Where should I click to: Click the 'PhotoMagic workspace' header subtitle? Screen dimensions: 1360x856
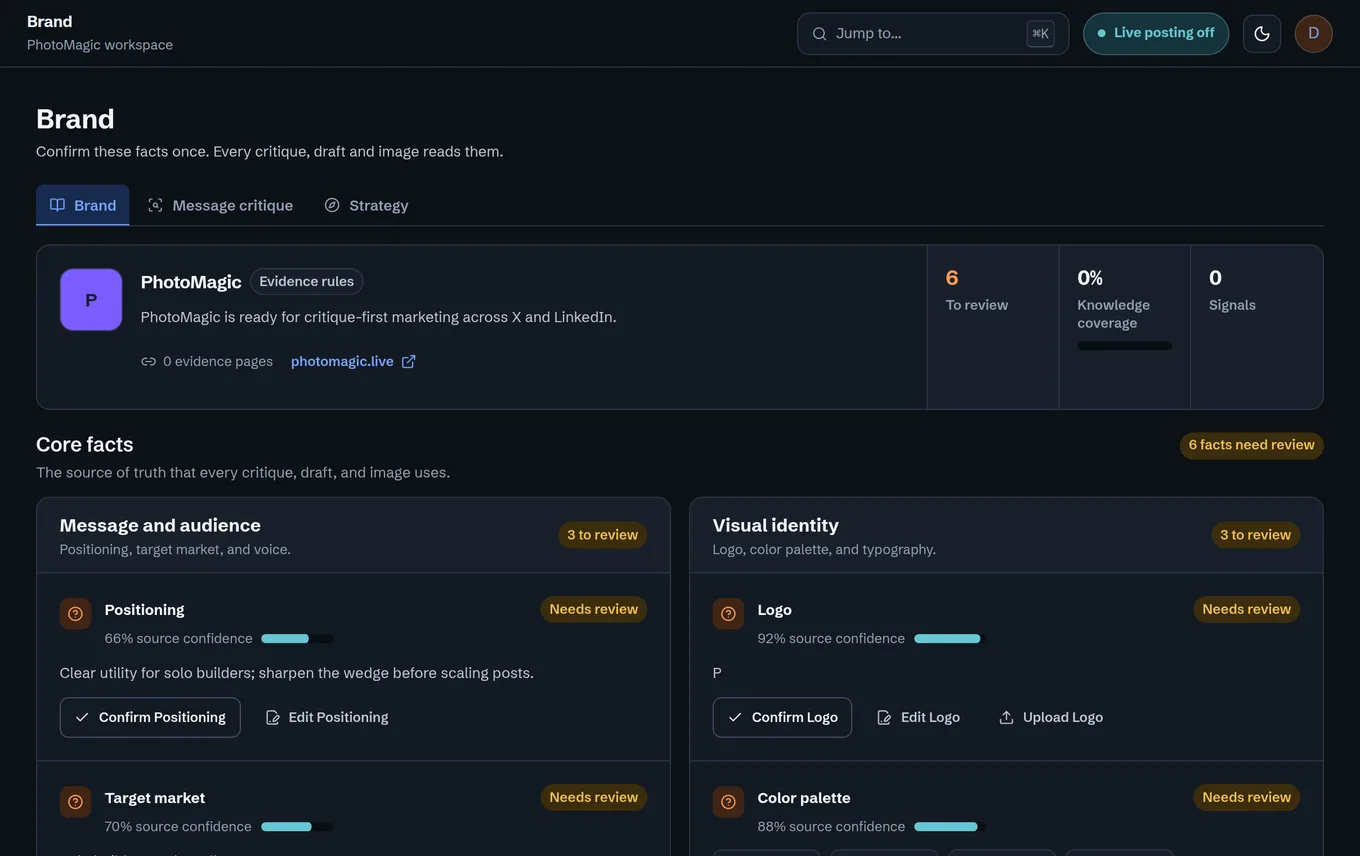pyautogui.click(x=100, y=45)
